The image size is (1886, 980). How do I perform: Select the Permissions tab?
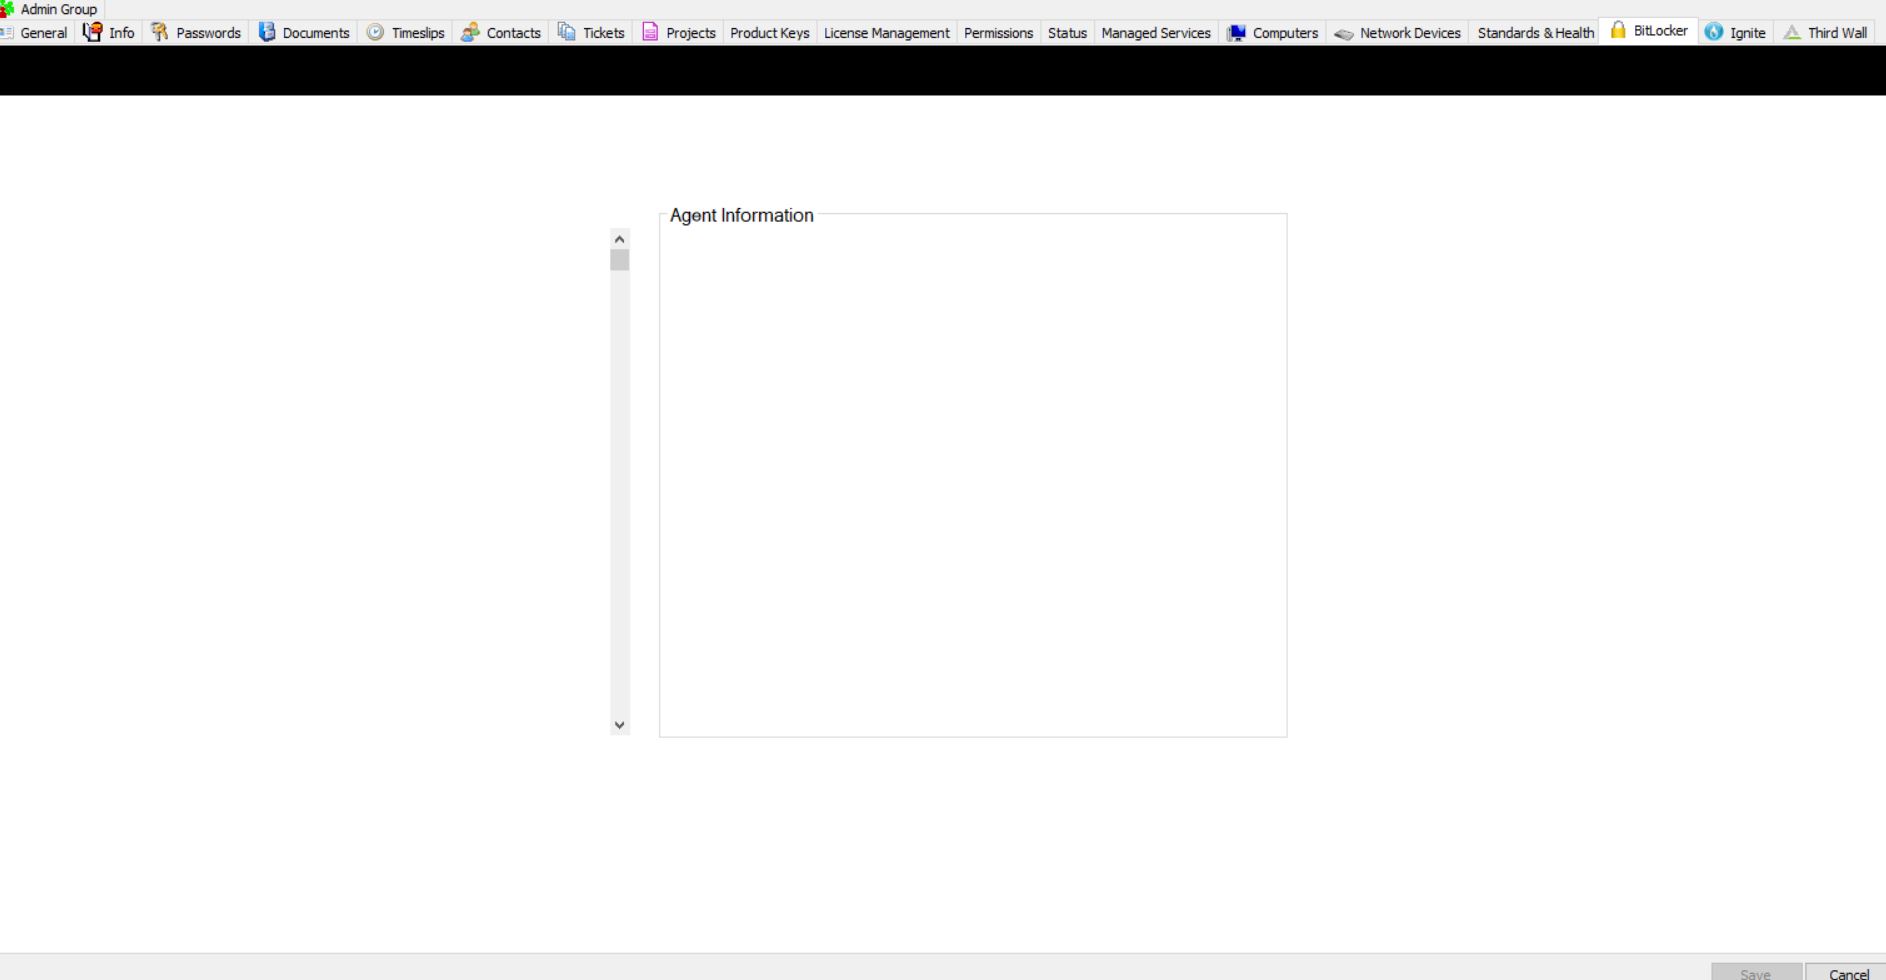point(998,33)
